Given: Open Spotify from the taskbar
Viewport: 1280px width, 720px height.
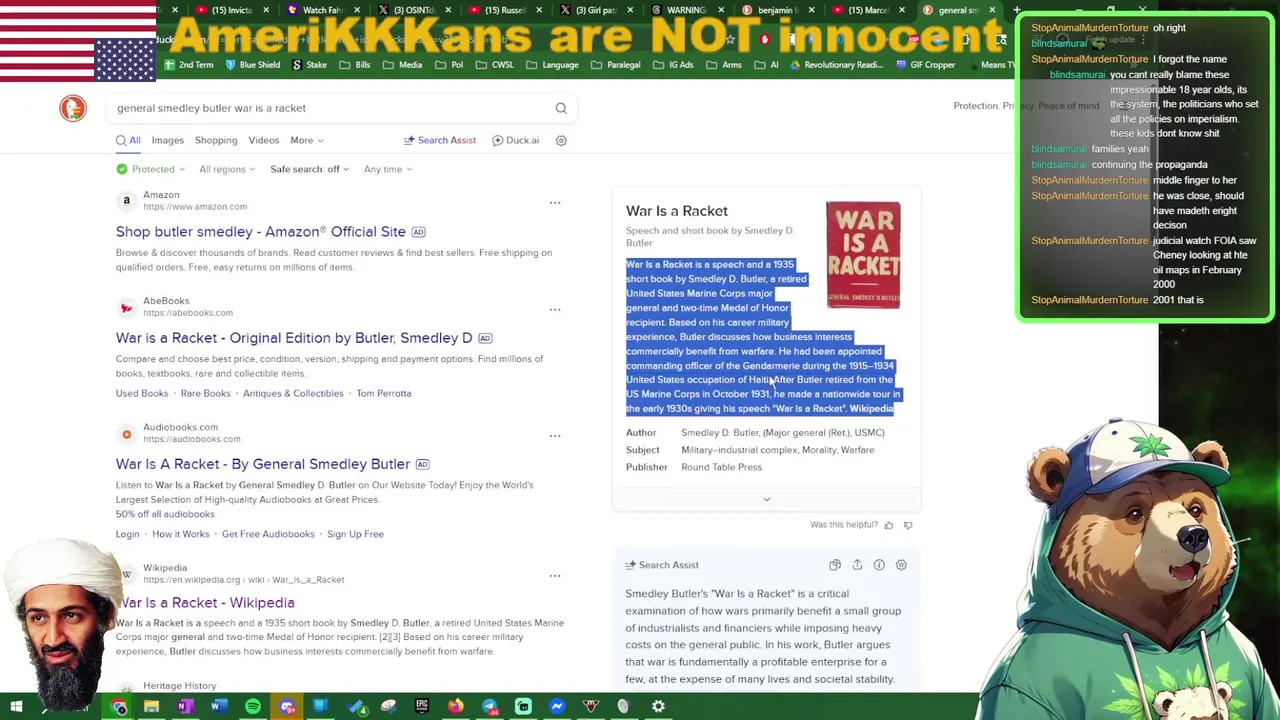Looking at the screenshot, I should pos(253,707).
